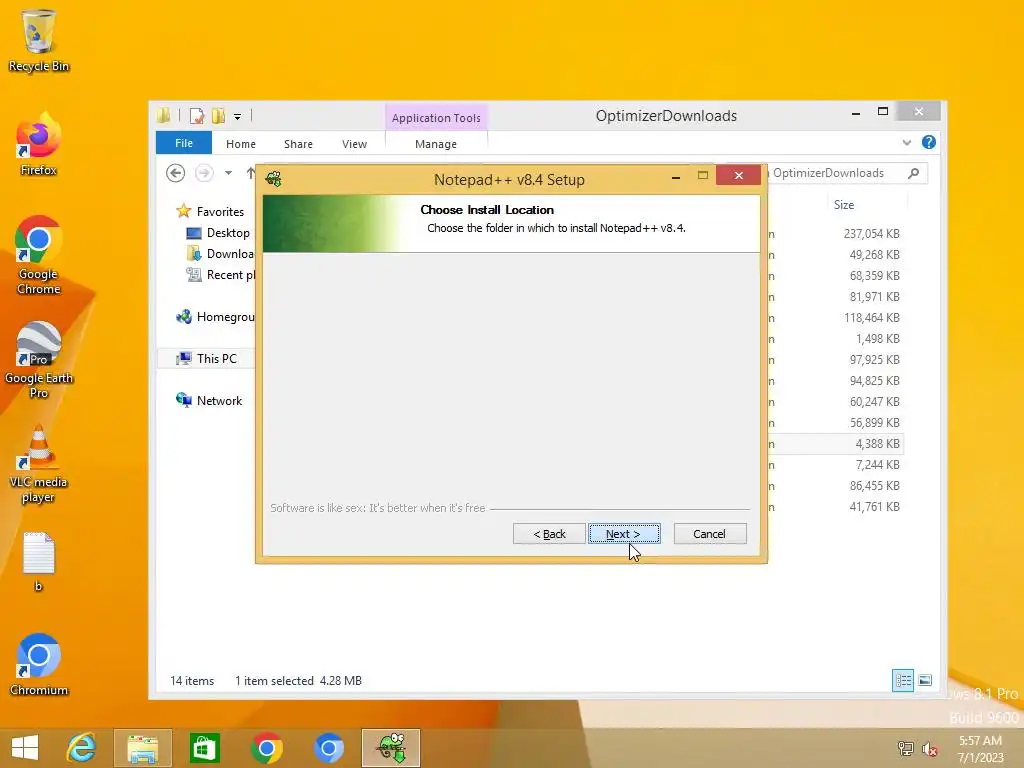
Task: Open the Customize Quick Access Toolbar dropdown
Action: [x=238, y=116]
